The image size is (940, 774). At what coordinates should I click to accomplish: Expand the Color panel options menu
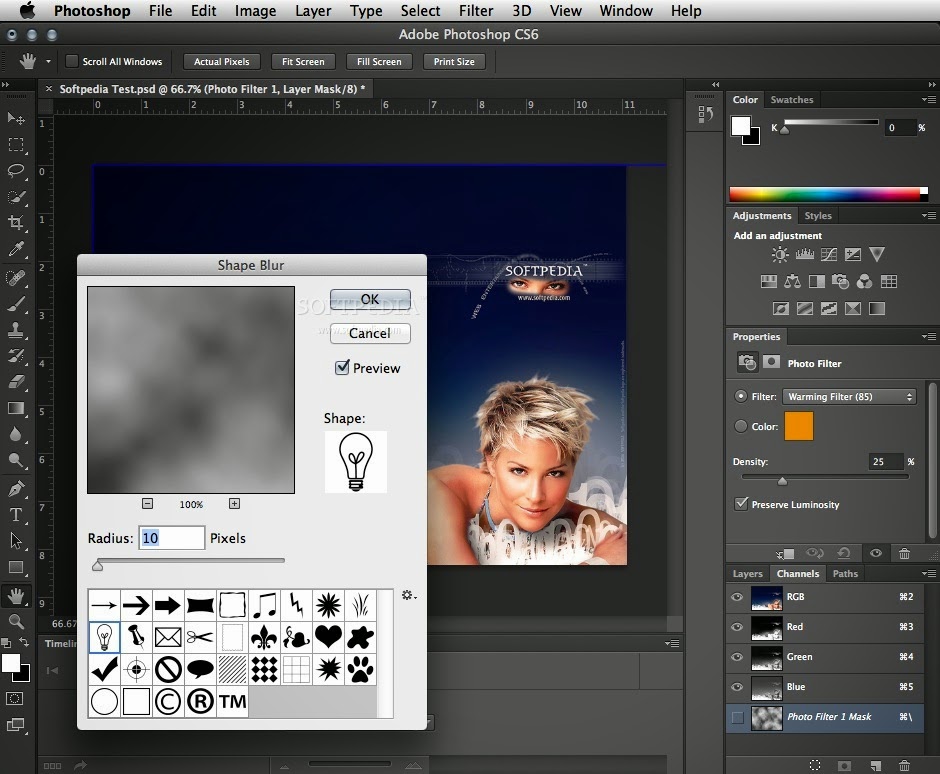[927, 100]
